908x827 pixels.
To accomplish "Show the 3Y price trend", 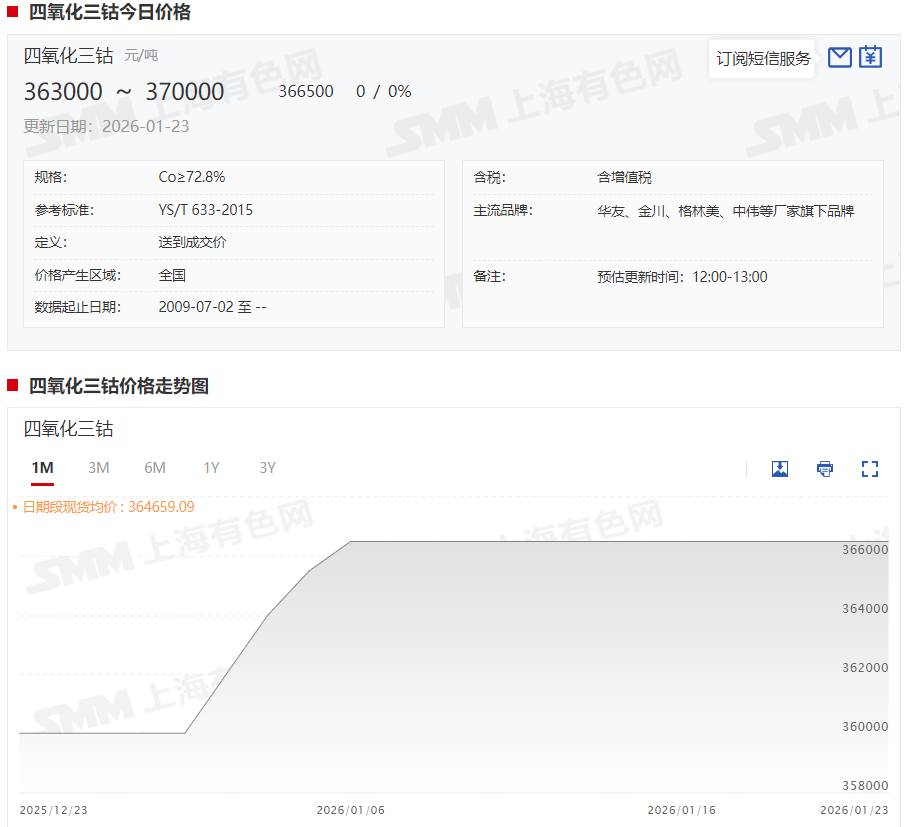I will (x=267, y=468).
